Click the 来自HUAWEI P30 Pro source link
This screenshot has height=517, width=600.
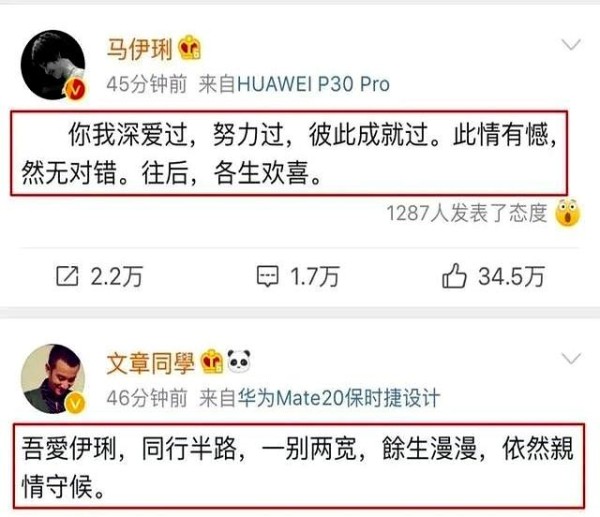pos(294,84)
